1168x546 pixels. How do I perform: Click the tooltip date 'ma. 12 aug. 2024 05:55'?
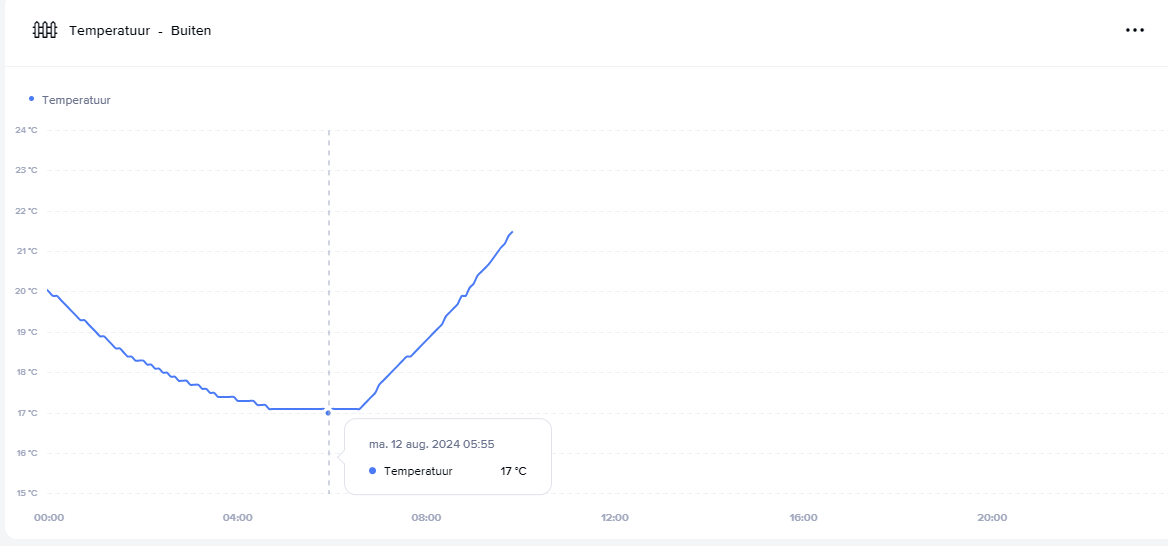[x=432, y=444]
